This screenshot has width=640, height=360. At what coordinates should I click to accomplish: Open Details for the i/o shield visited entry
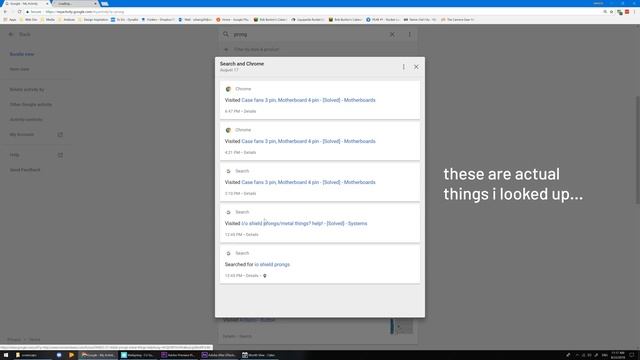tap(252, 235)
